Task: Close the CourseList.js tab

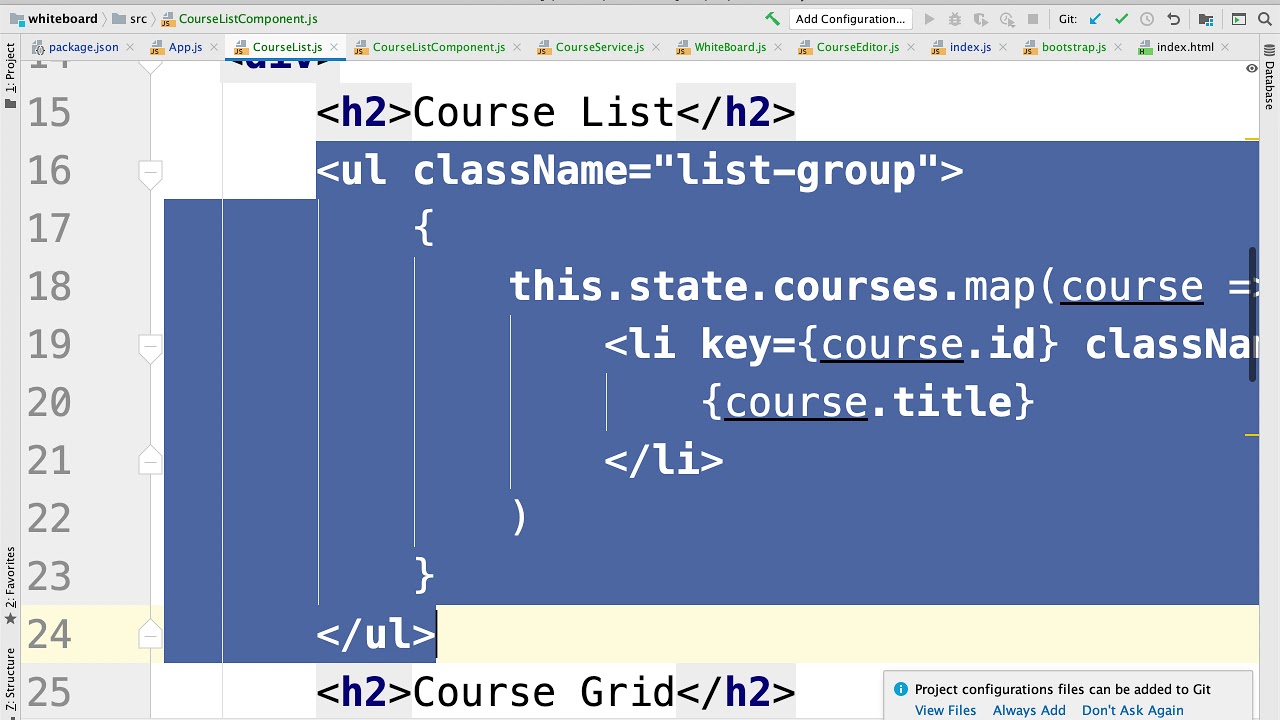Action: [334, 47]
